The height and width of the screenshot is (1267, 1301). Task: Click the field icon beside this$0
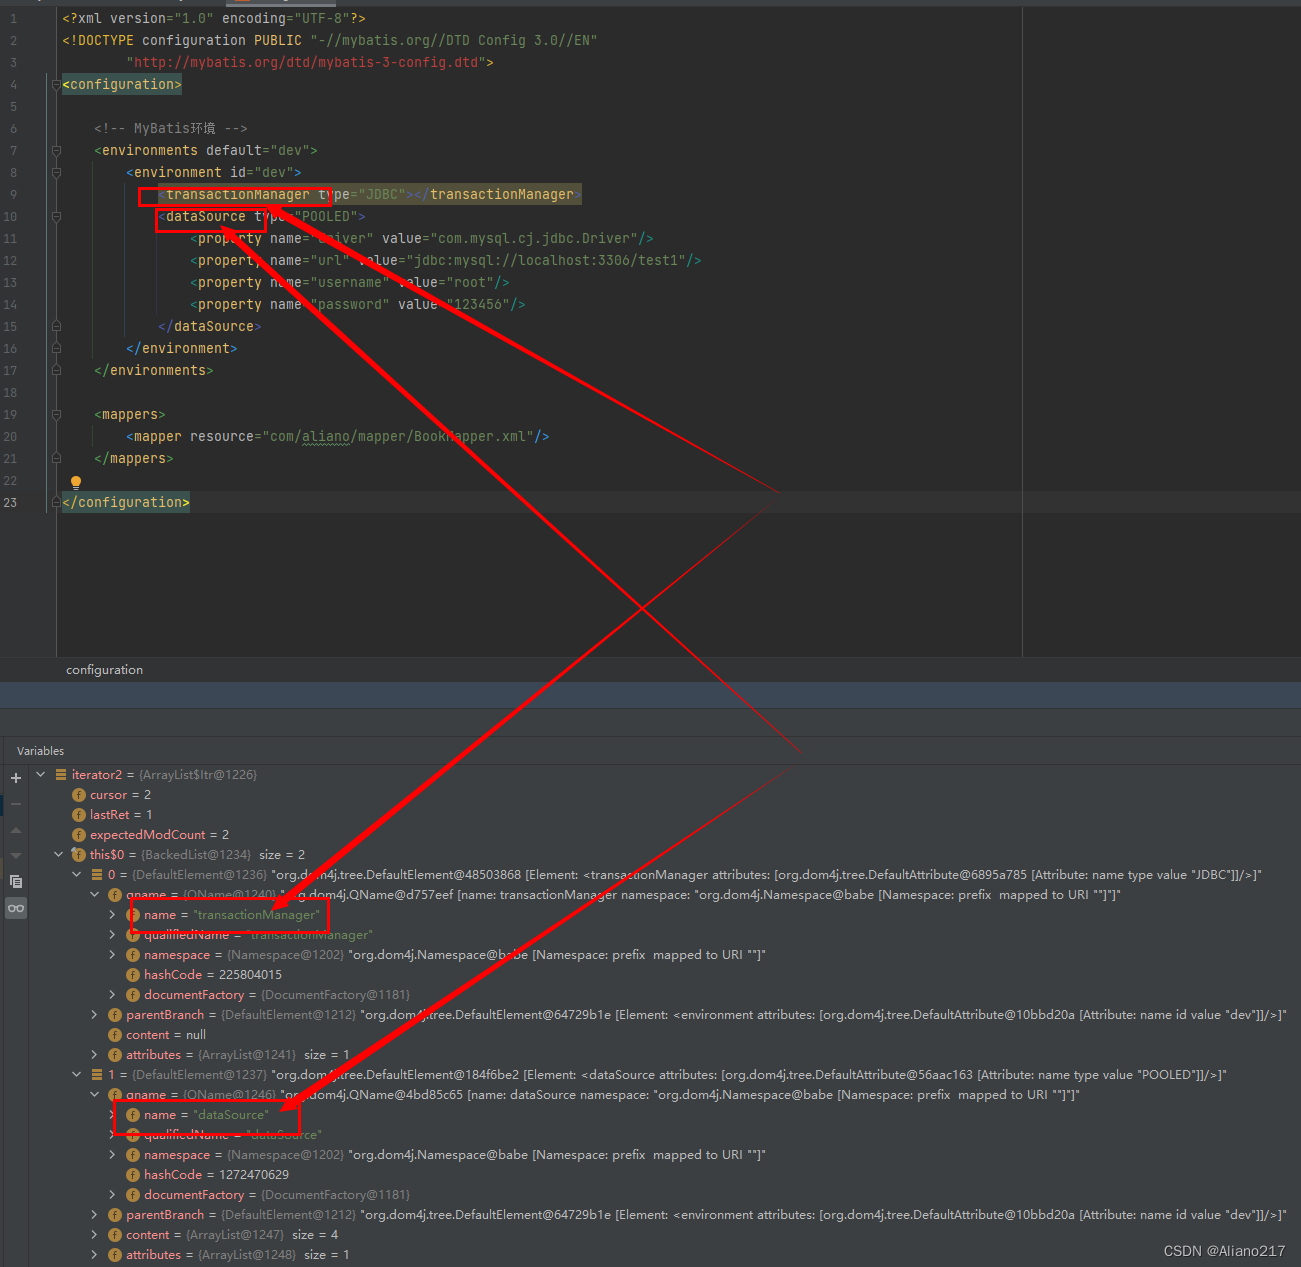(79, 855)
